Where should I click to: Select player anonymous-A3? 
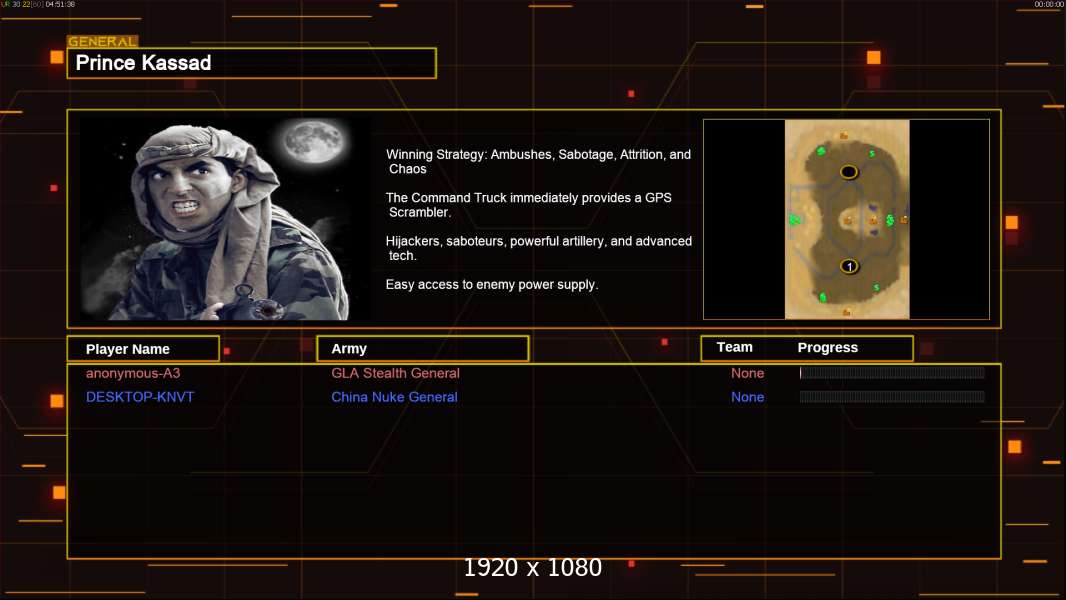[x=133, y=373]
